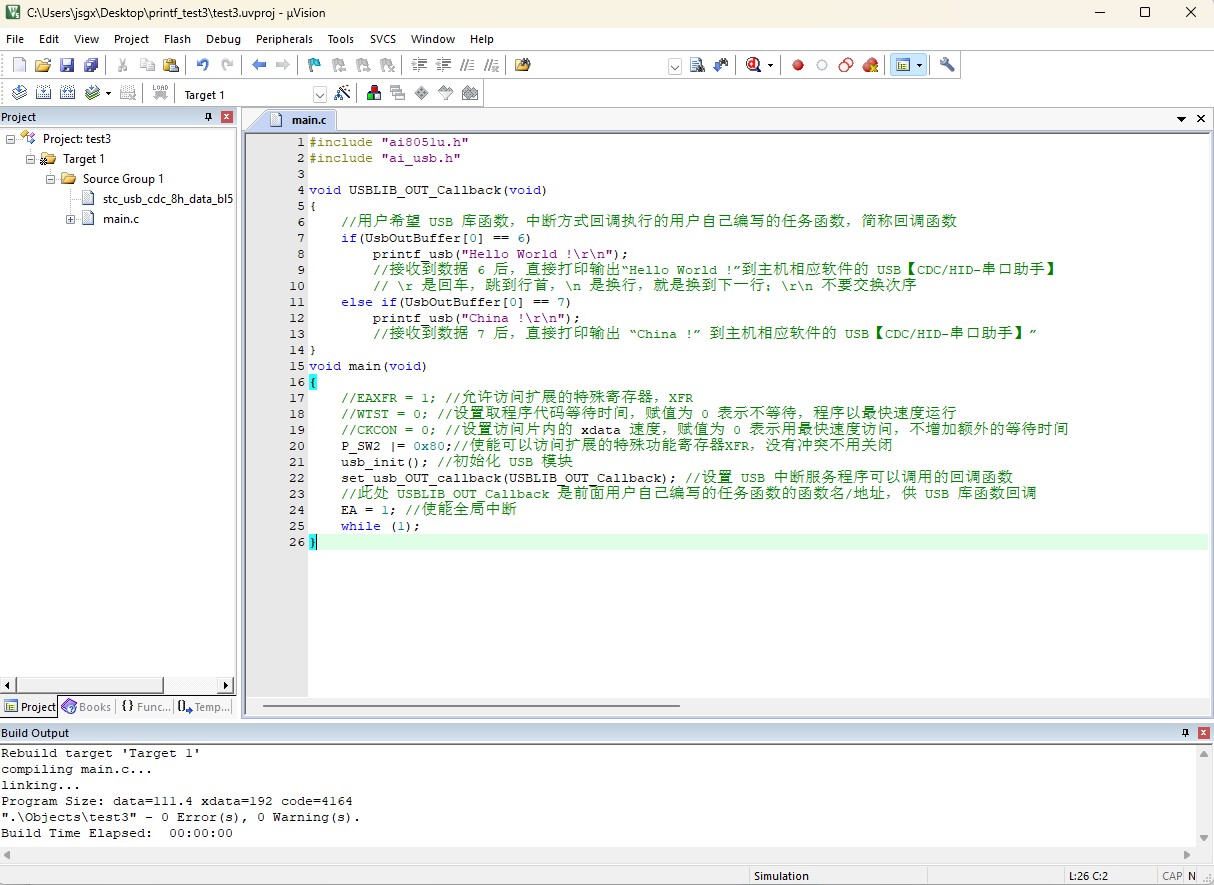The width and height of the screenshot is (1214, 885).
Task: Toggle auto-hide pin on Build Output panel
Action: [x=1185, y=733]
